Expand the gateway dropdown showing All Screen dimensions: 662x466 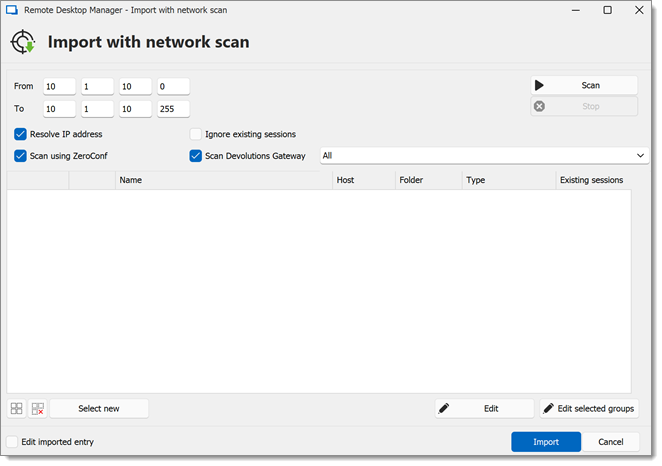(484, 156)
